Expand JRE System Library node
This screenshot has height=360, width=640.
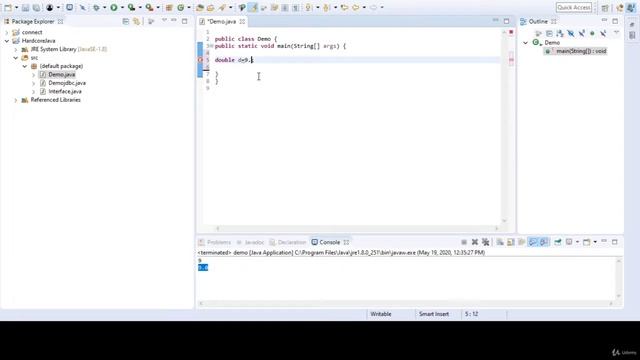[x=16, y=49]
